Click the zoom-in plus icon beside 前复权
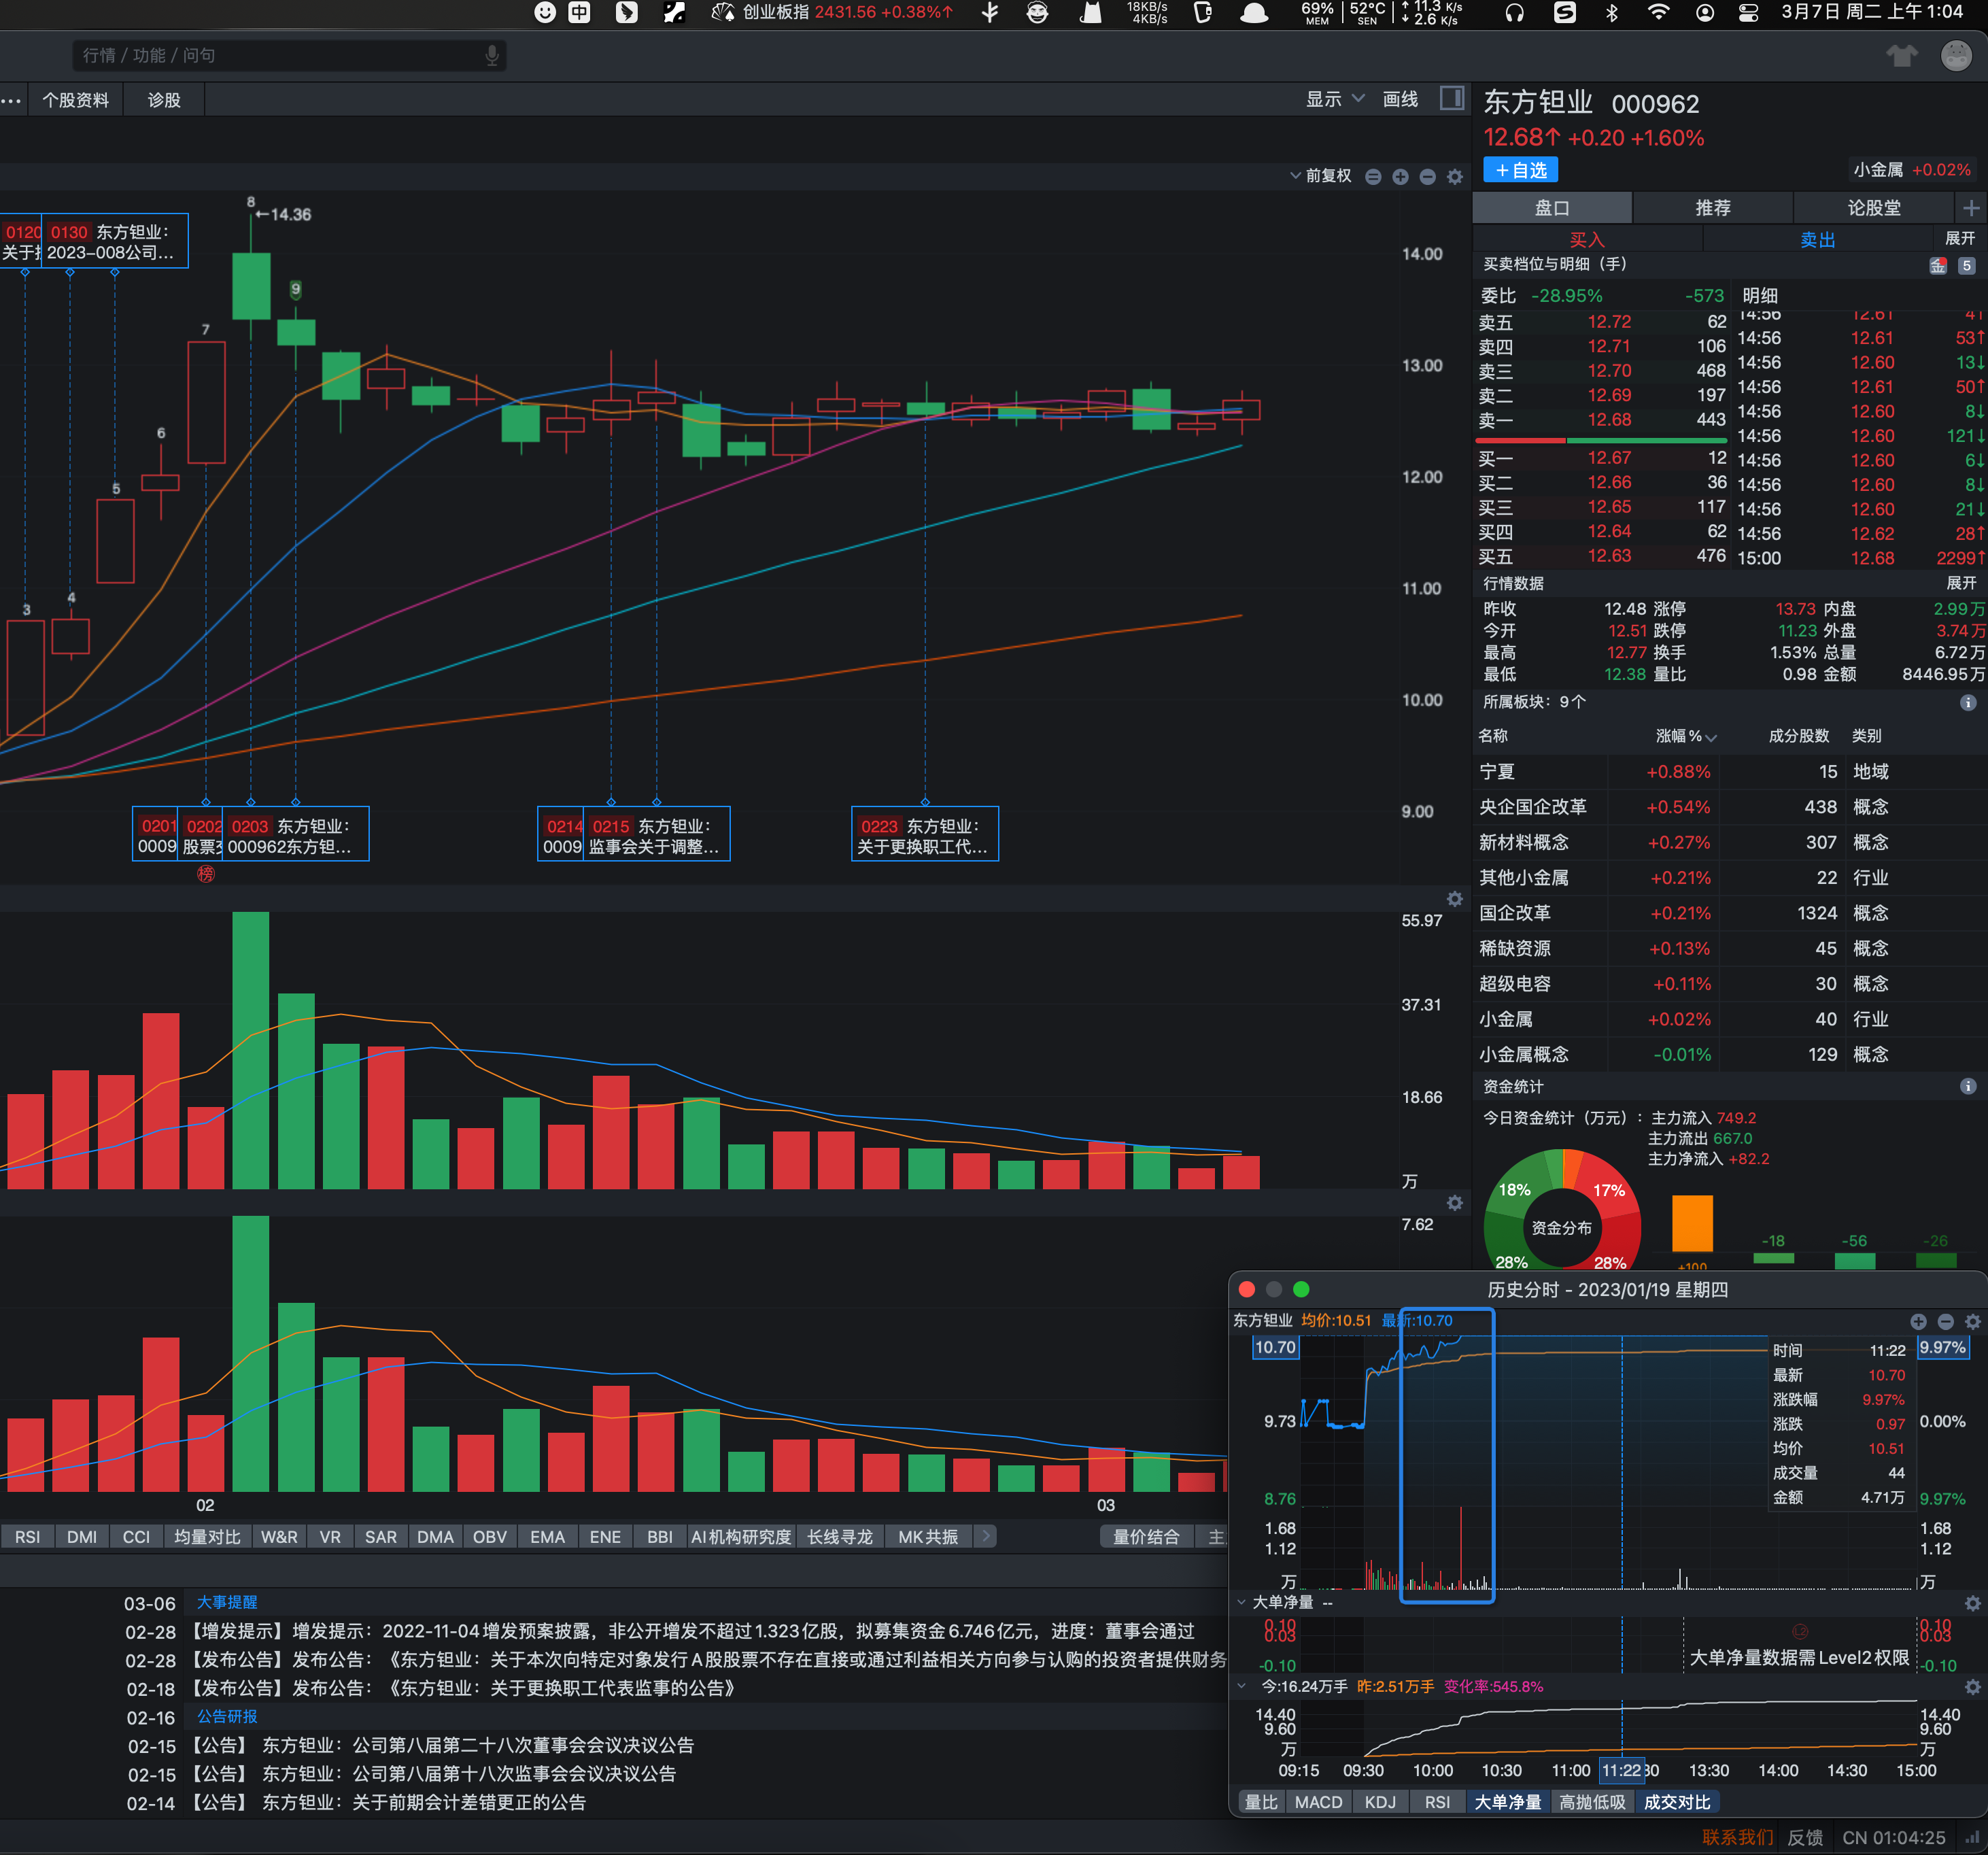Screen dimensions: 1988x1855 1400,177
